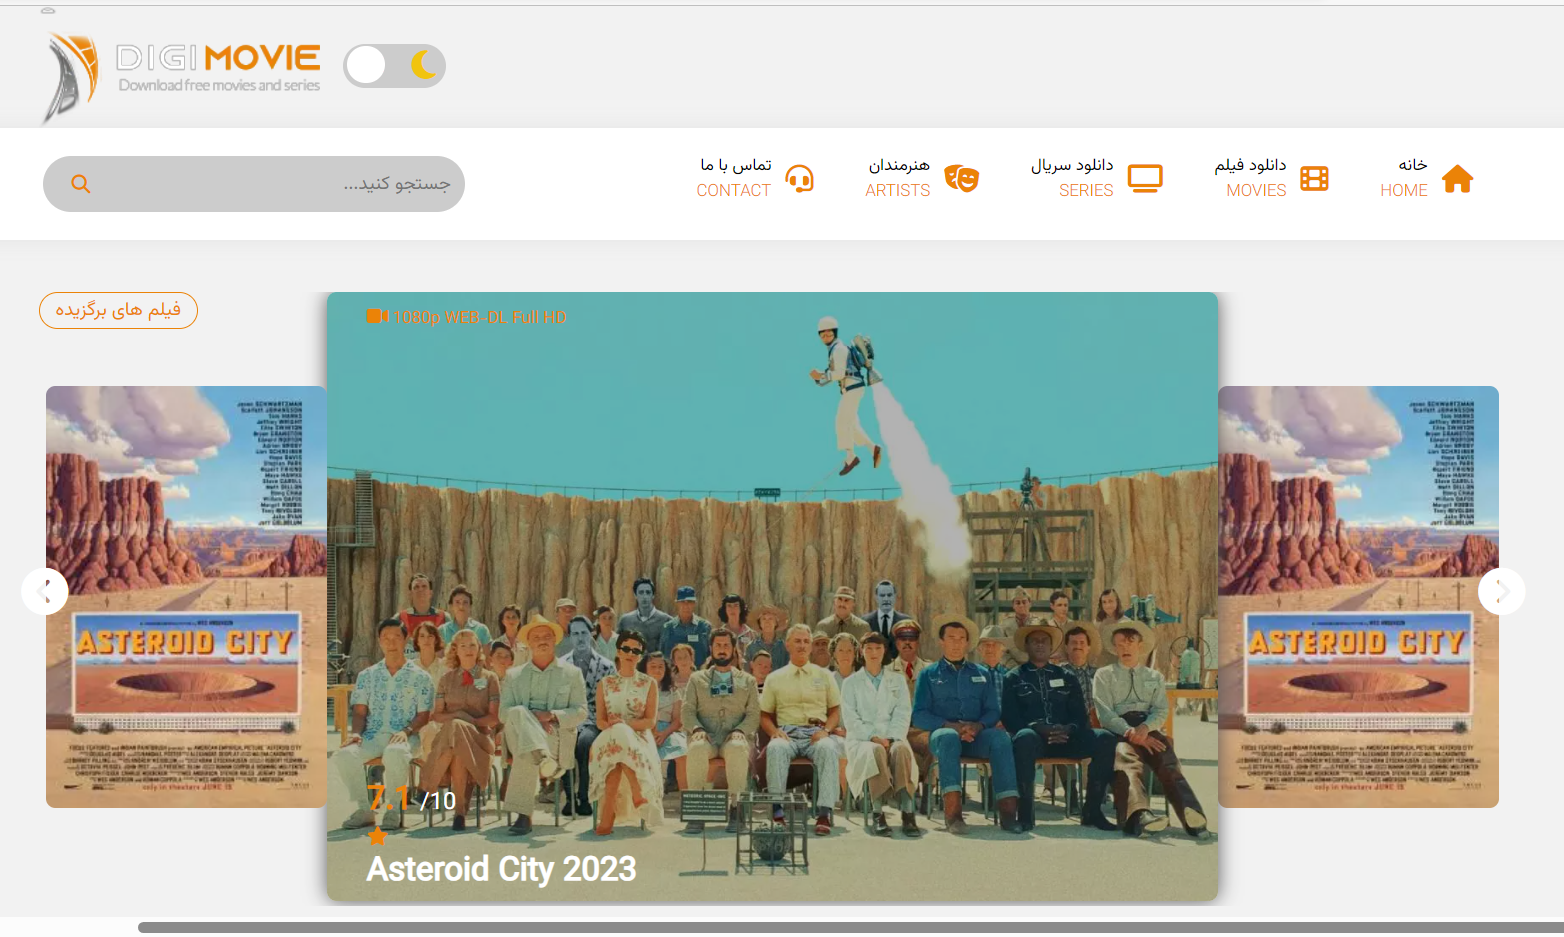1564x937 pixels.
Task: Open the right Asteroid City poster
Action: (x=1358, y=597)
